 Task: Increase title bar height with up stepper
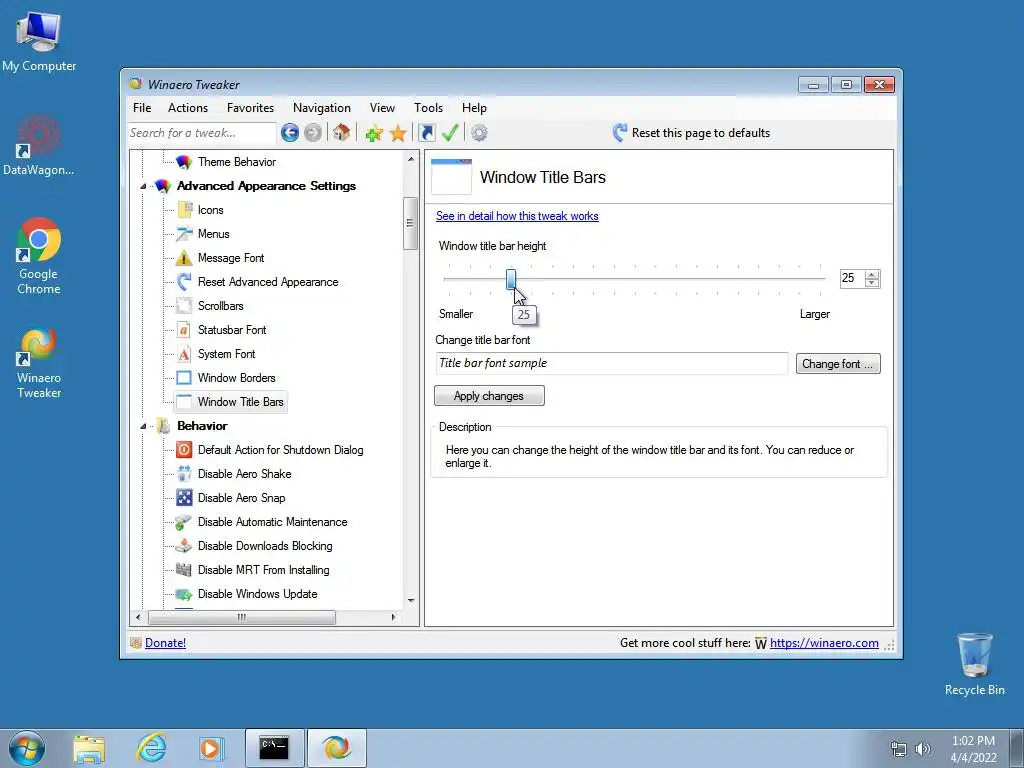coord(872,274)
